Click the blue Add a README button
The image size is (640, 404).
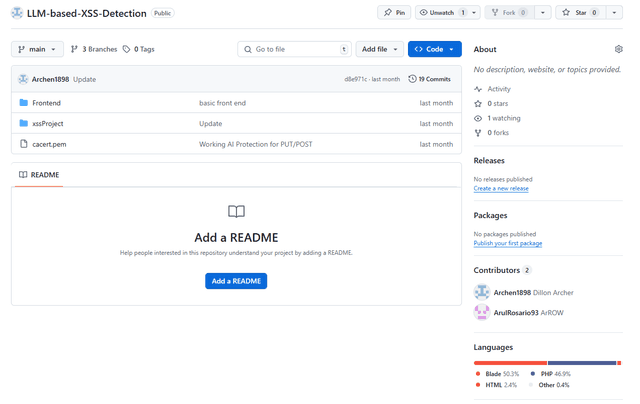tap(236, 281)
